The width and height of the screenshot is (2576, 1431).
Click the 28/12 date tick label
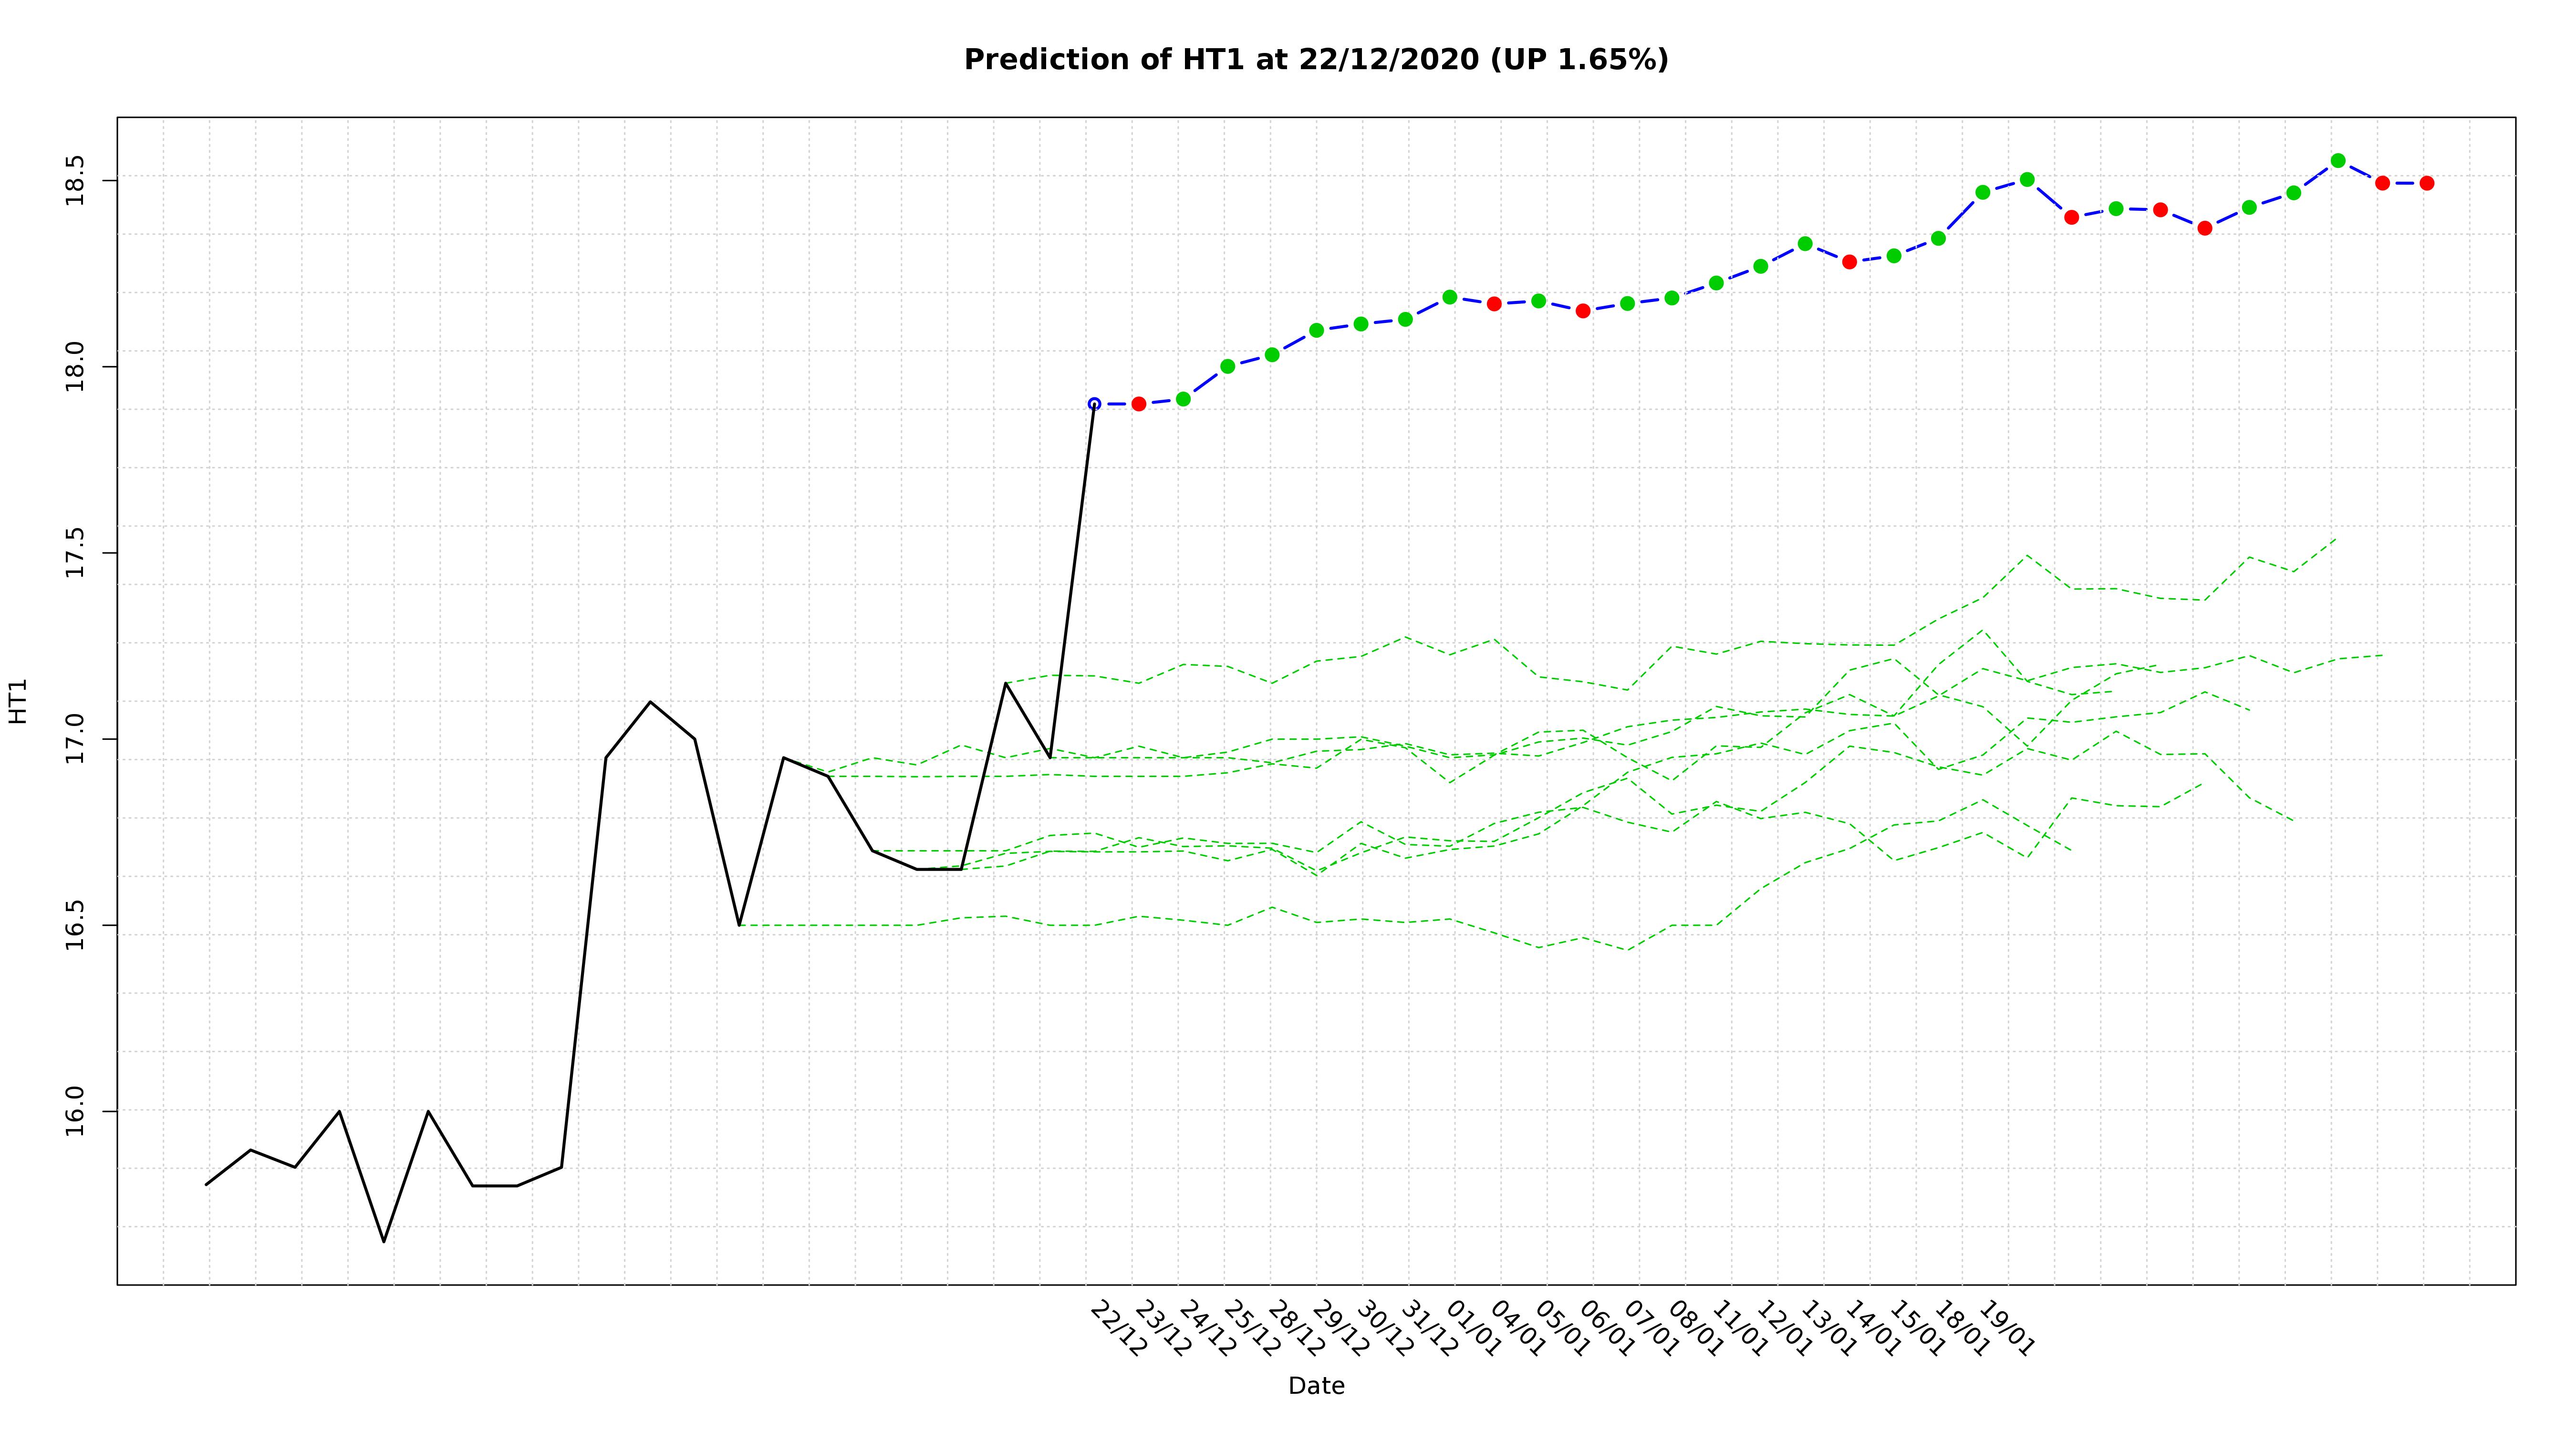click(1296, 1329)
